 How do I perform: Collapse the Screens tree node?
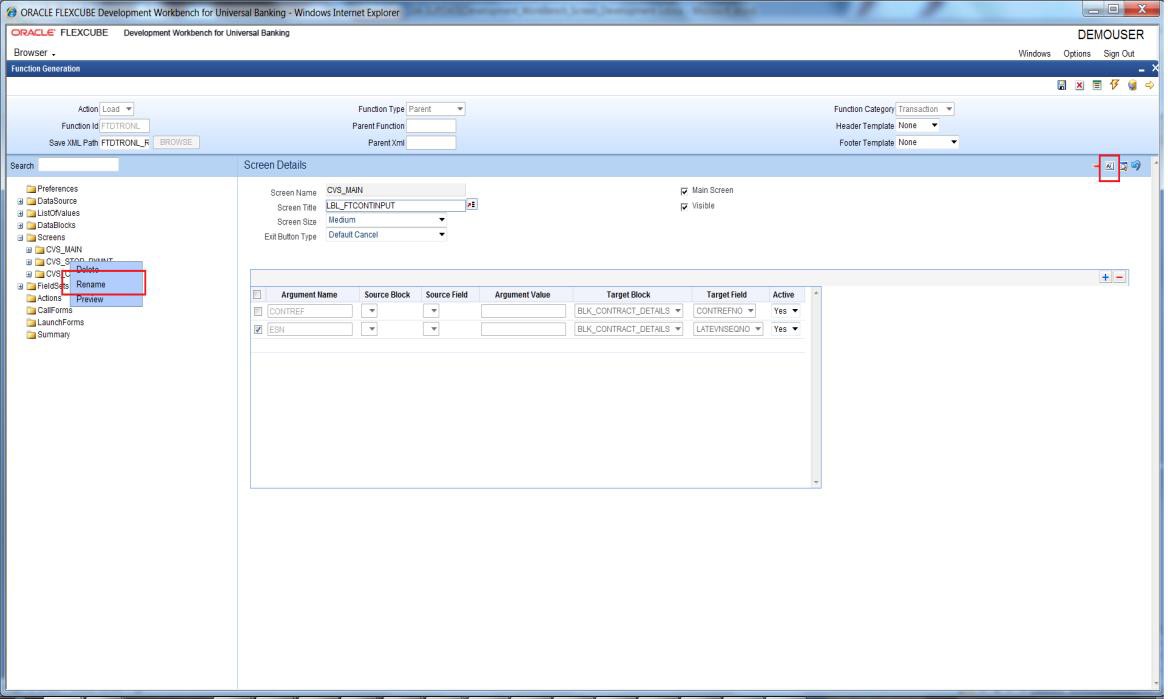point(21,238)
